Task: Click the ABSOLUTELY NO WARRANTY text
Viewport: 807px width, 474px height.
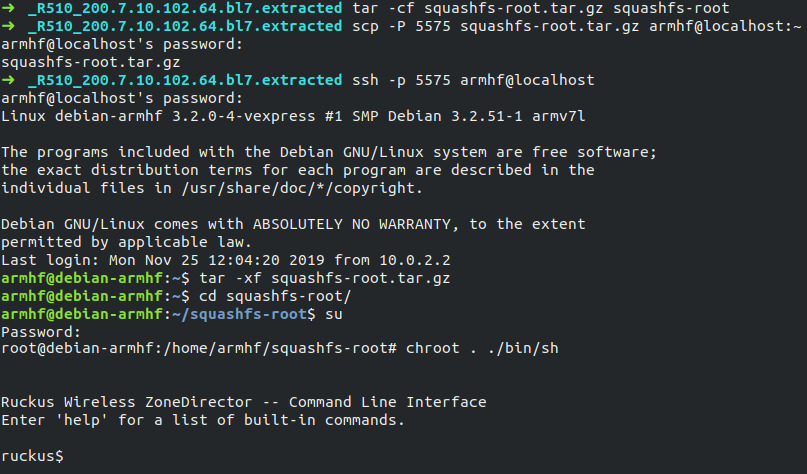Action: 324,223
